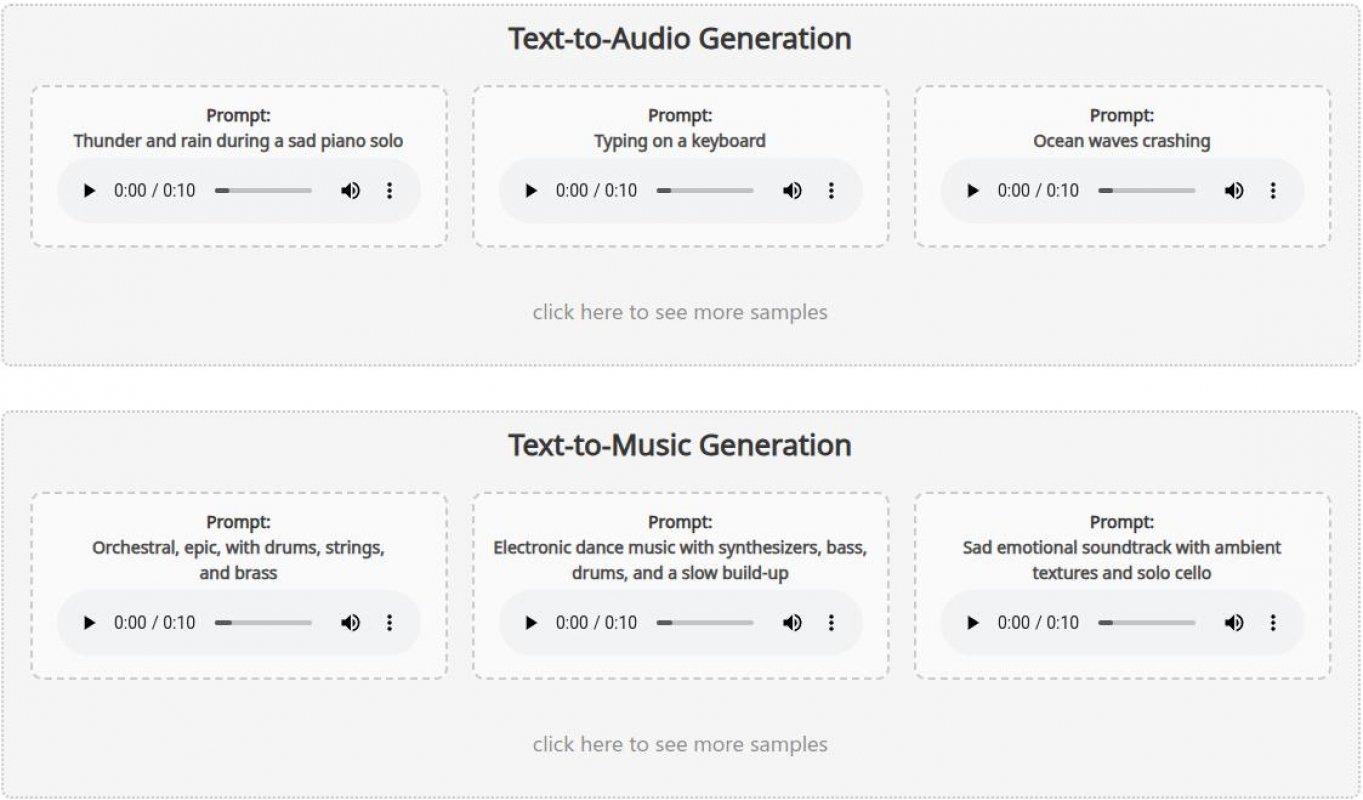Click "click here to see more samples" under Text-to-Audio
The image size is (1363, 800).
(681, 312)
